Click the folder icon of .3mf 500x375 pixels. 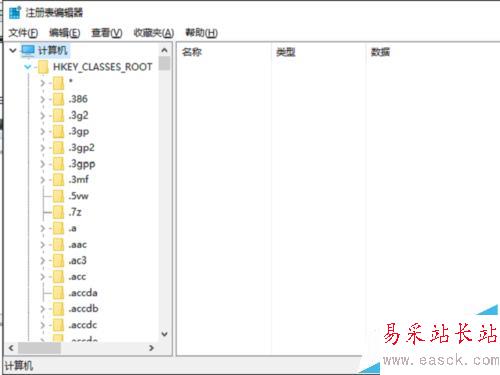(x=59, y=180)
